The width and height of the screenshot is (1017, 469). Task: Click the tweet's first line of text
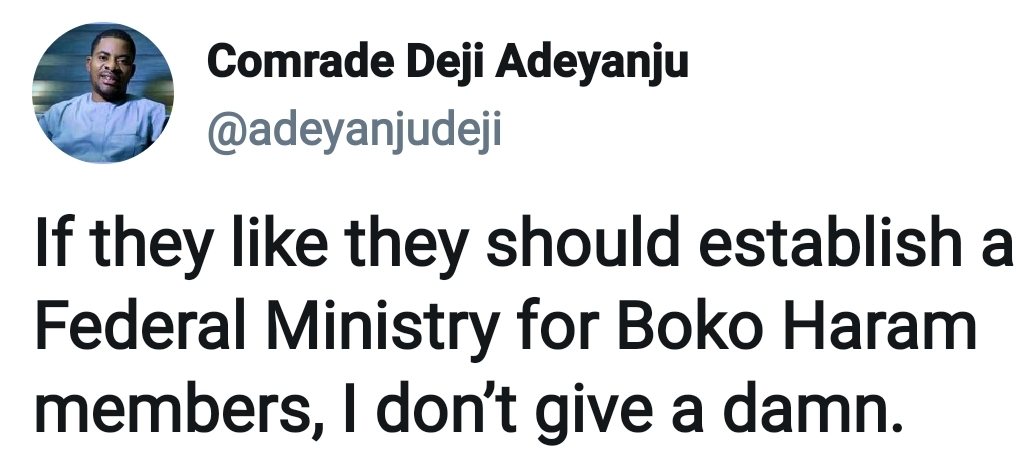pos(520,245)
